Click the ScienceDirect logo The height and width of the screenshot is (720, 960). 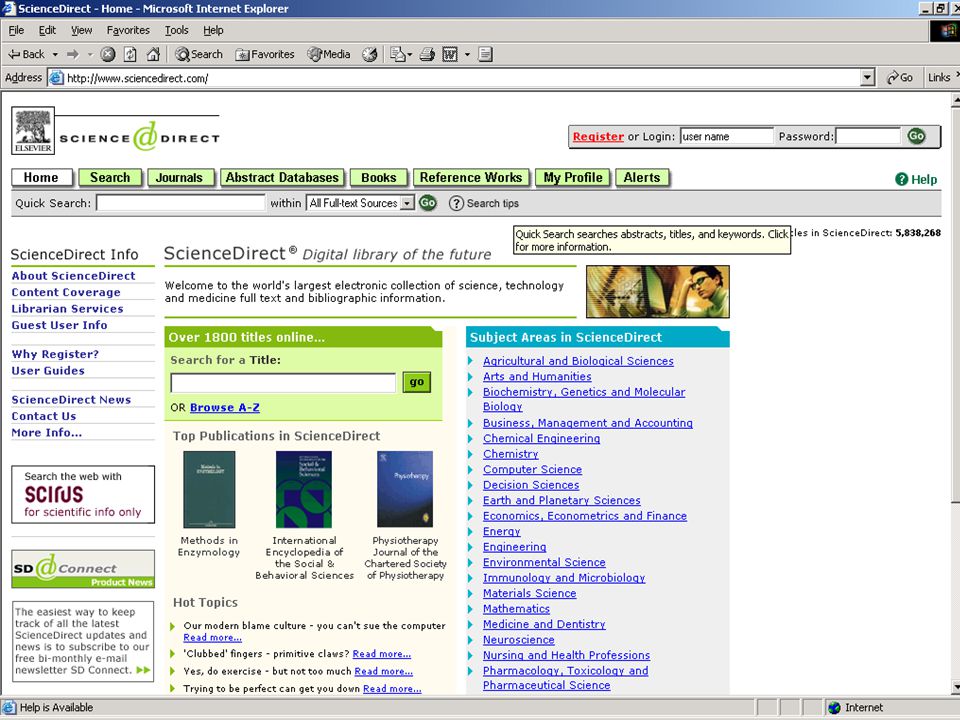click(x=140, y=137)
